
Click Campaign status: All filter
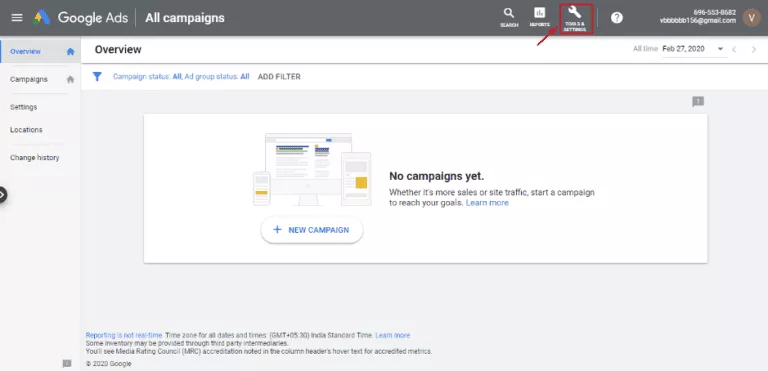click(147, 76)
